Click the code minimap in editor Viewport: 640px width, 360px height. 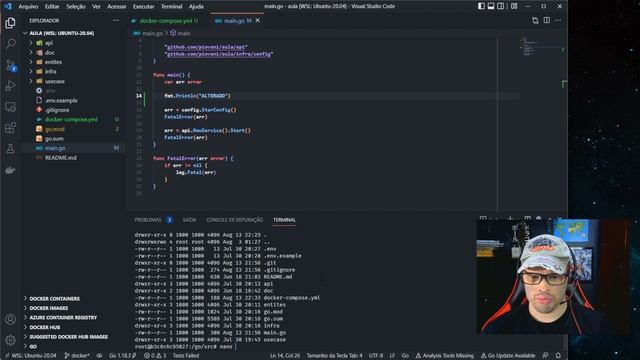pyautogui.click(x=529, y=46)
